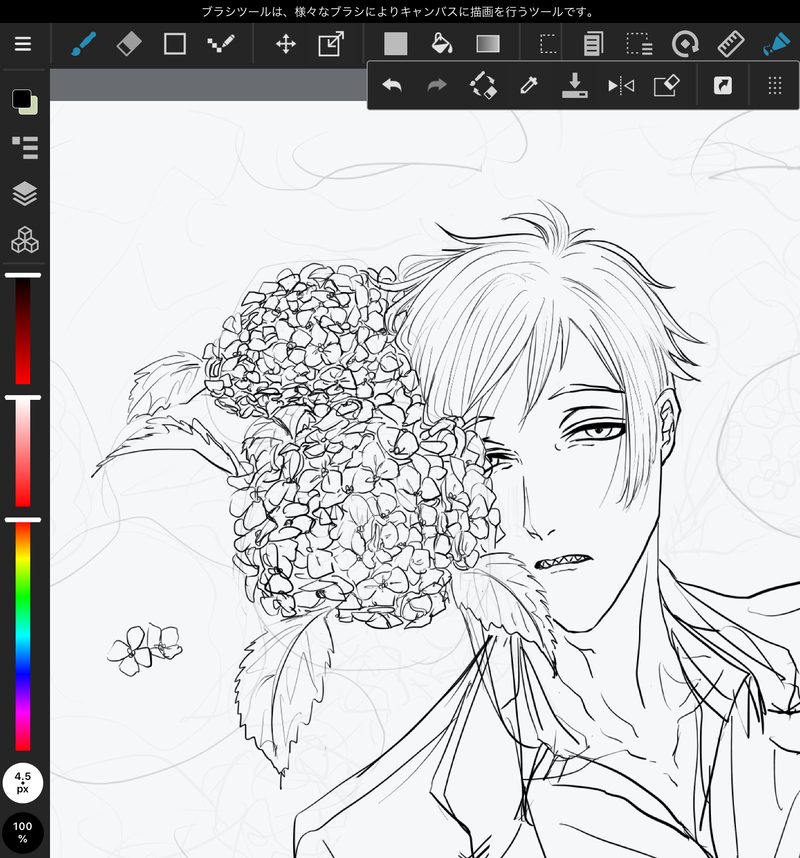Select the Bucket fill tool
The height and width of the screenshot is (858, 800).
(x=442, y=44)
